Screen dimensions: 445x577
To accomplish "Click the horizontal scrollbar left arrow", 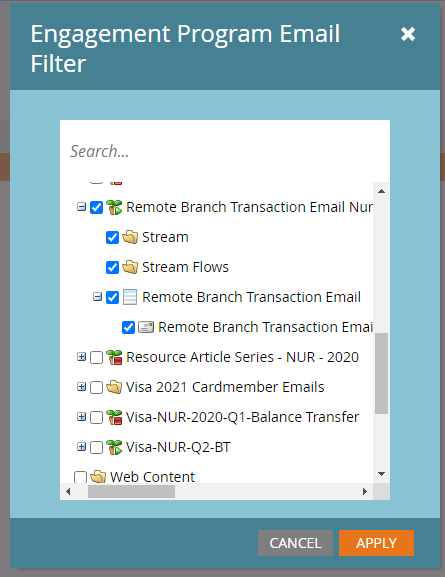I will click(68, 492).
